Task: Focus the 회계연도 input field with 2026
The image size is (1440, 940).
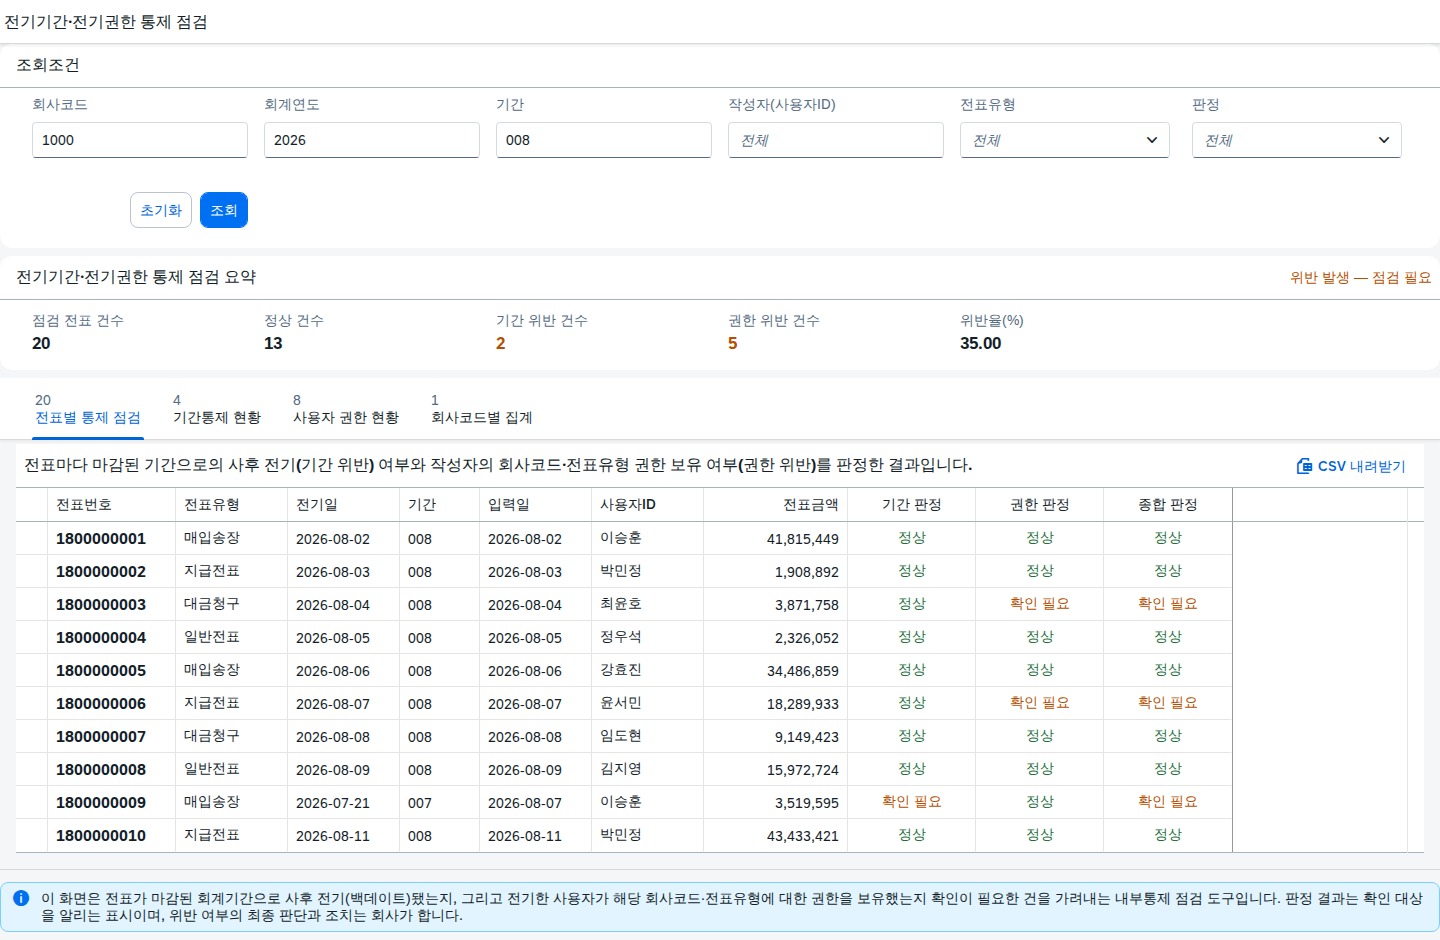Action: tap(372, 140)
